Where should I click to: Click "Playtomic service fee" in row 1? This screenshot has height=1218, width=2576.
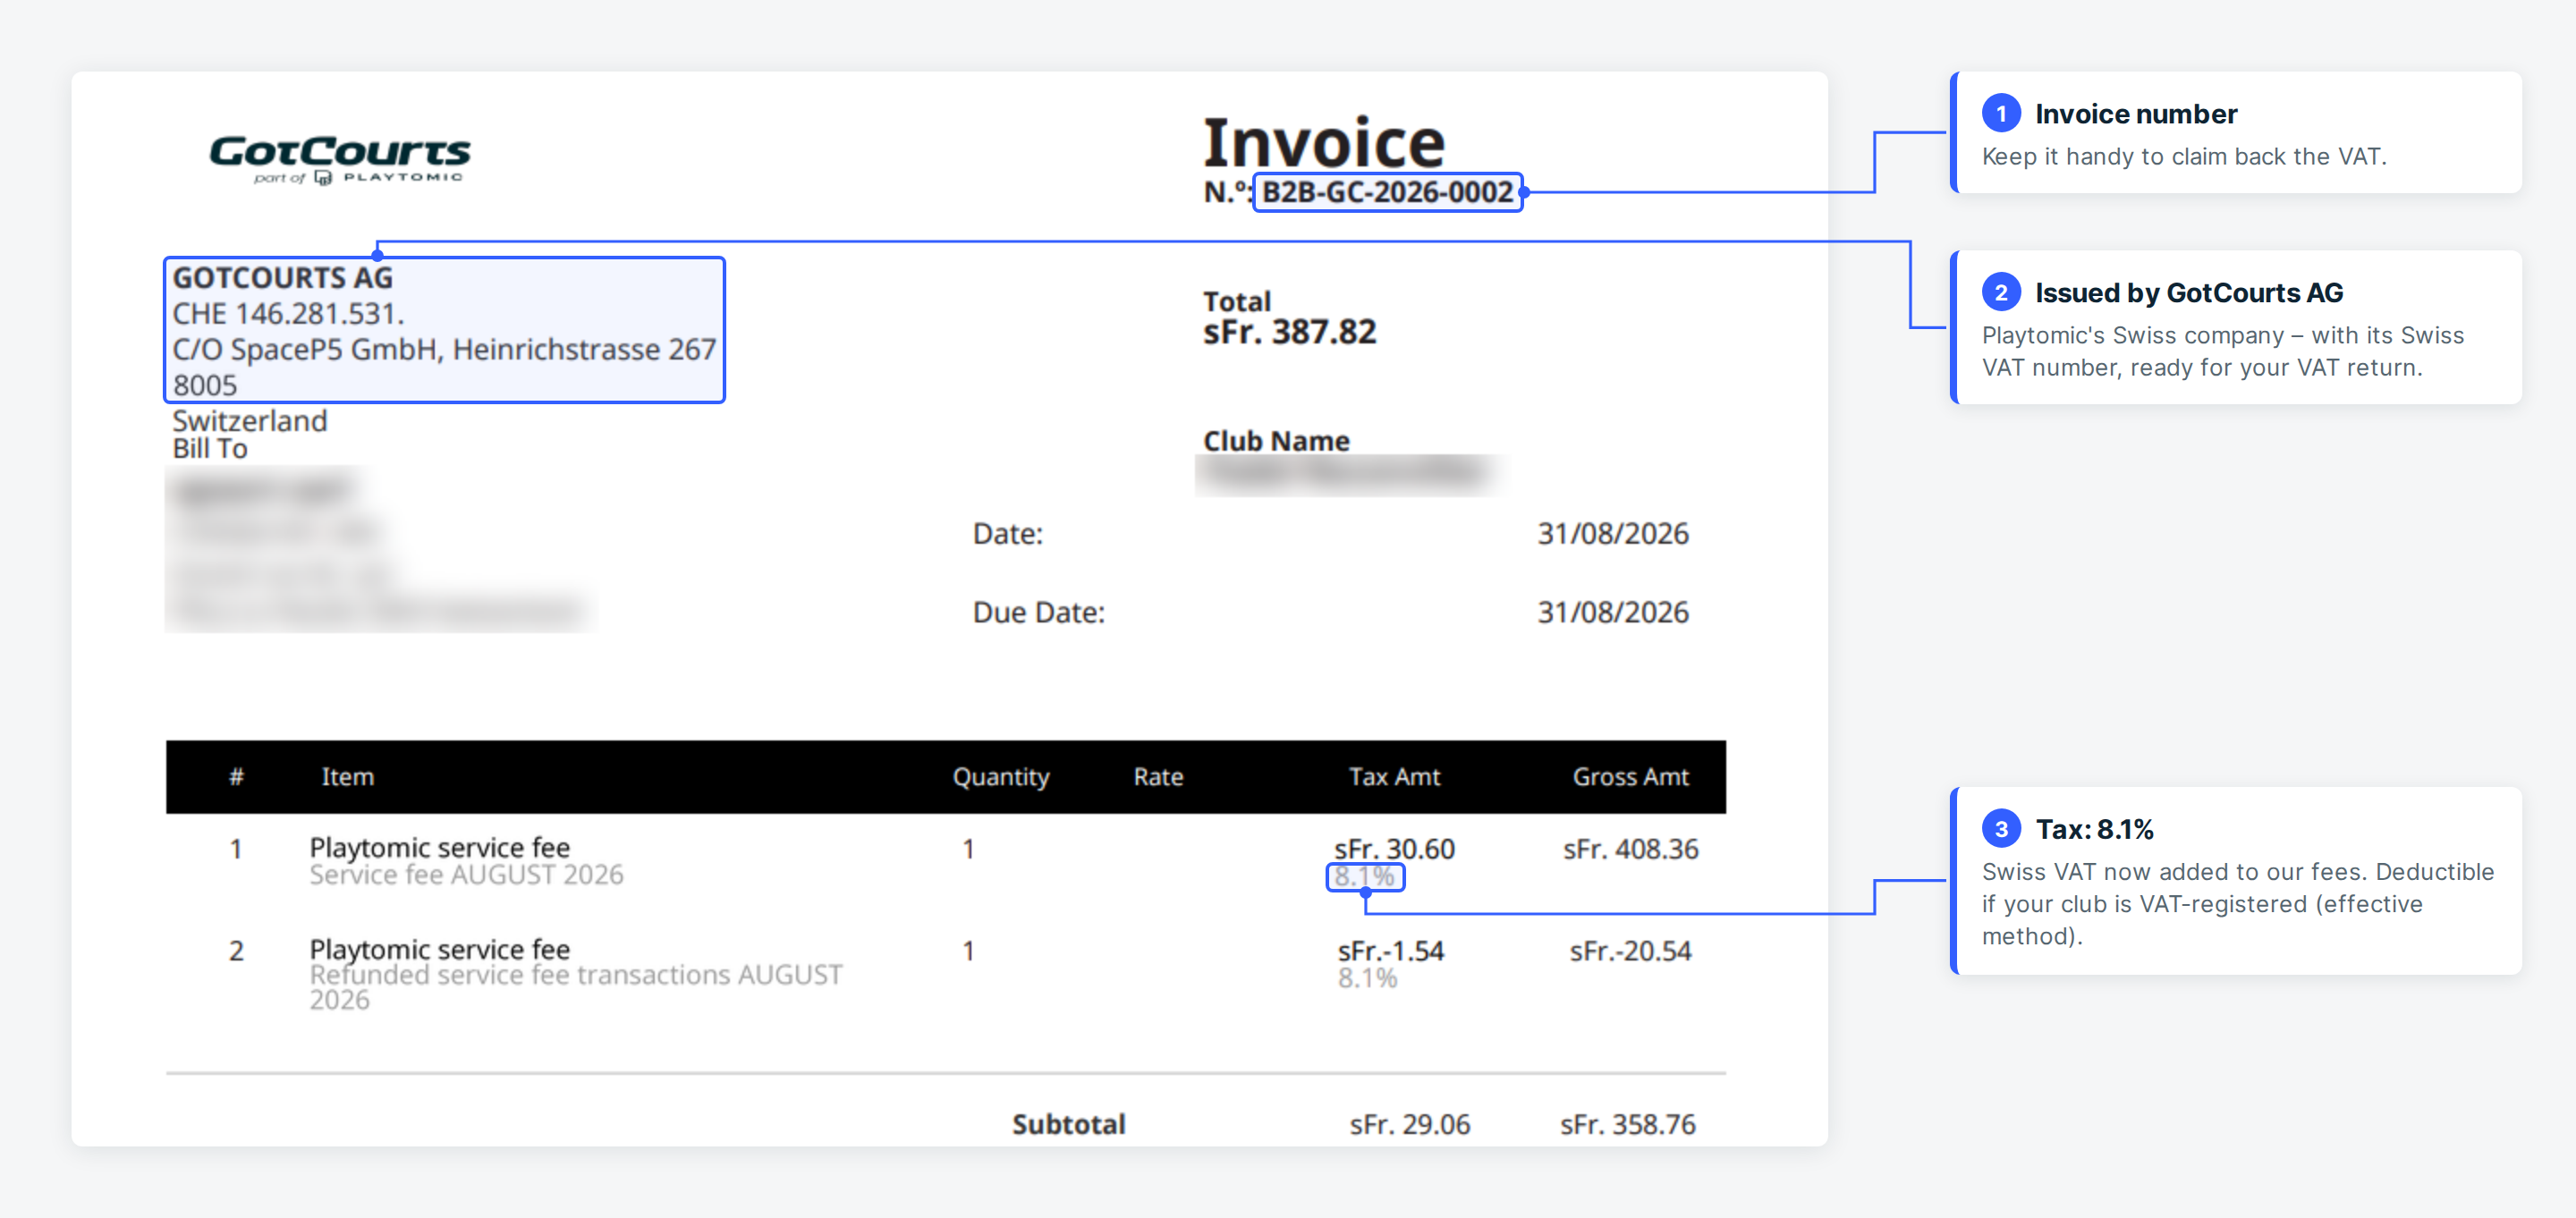click(440, 847)
